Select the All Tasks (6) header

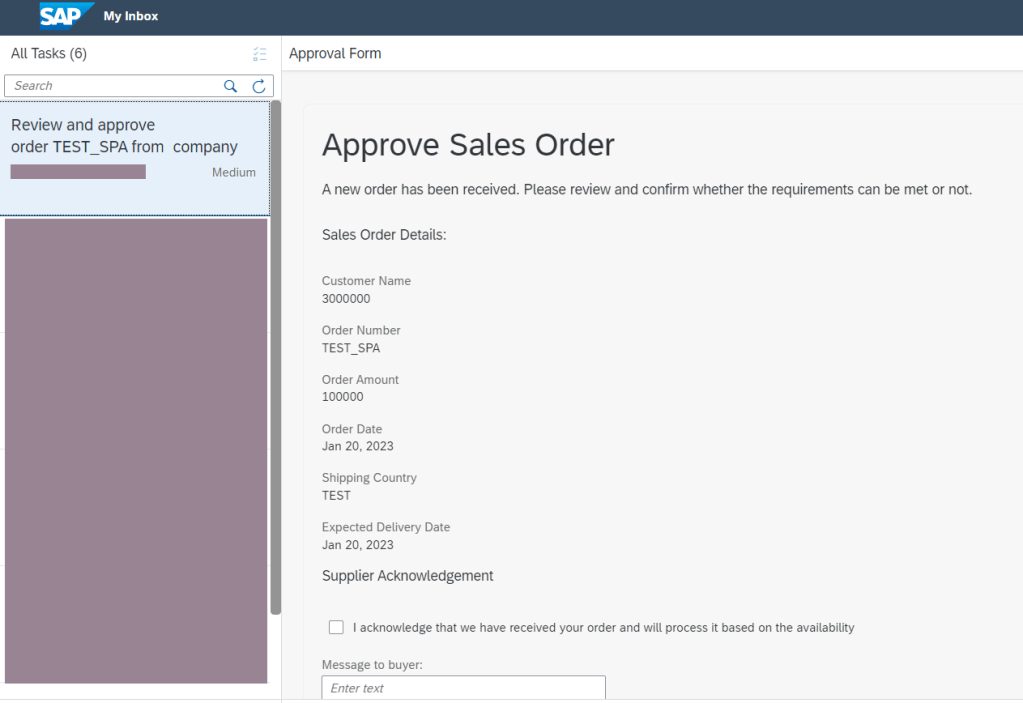pyautogui.click(x=49, y=54)
